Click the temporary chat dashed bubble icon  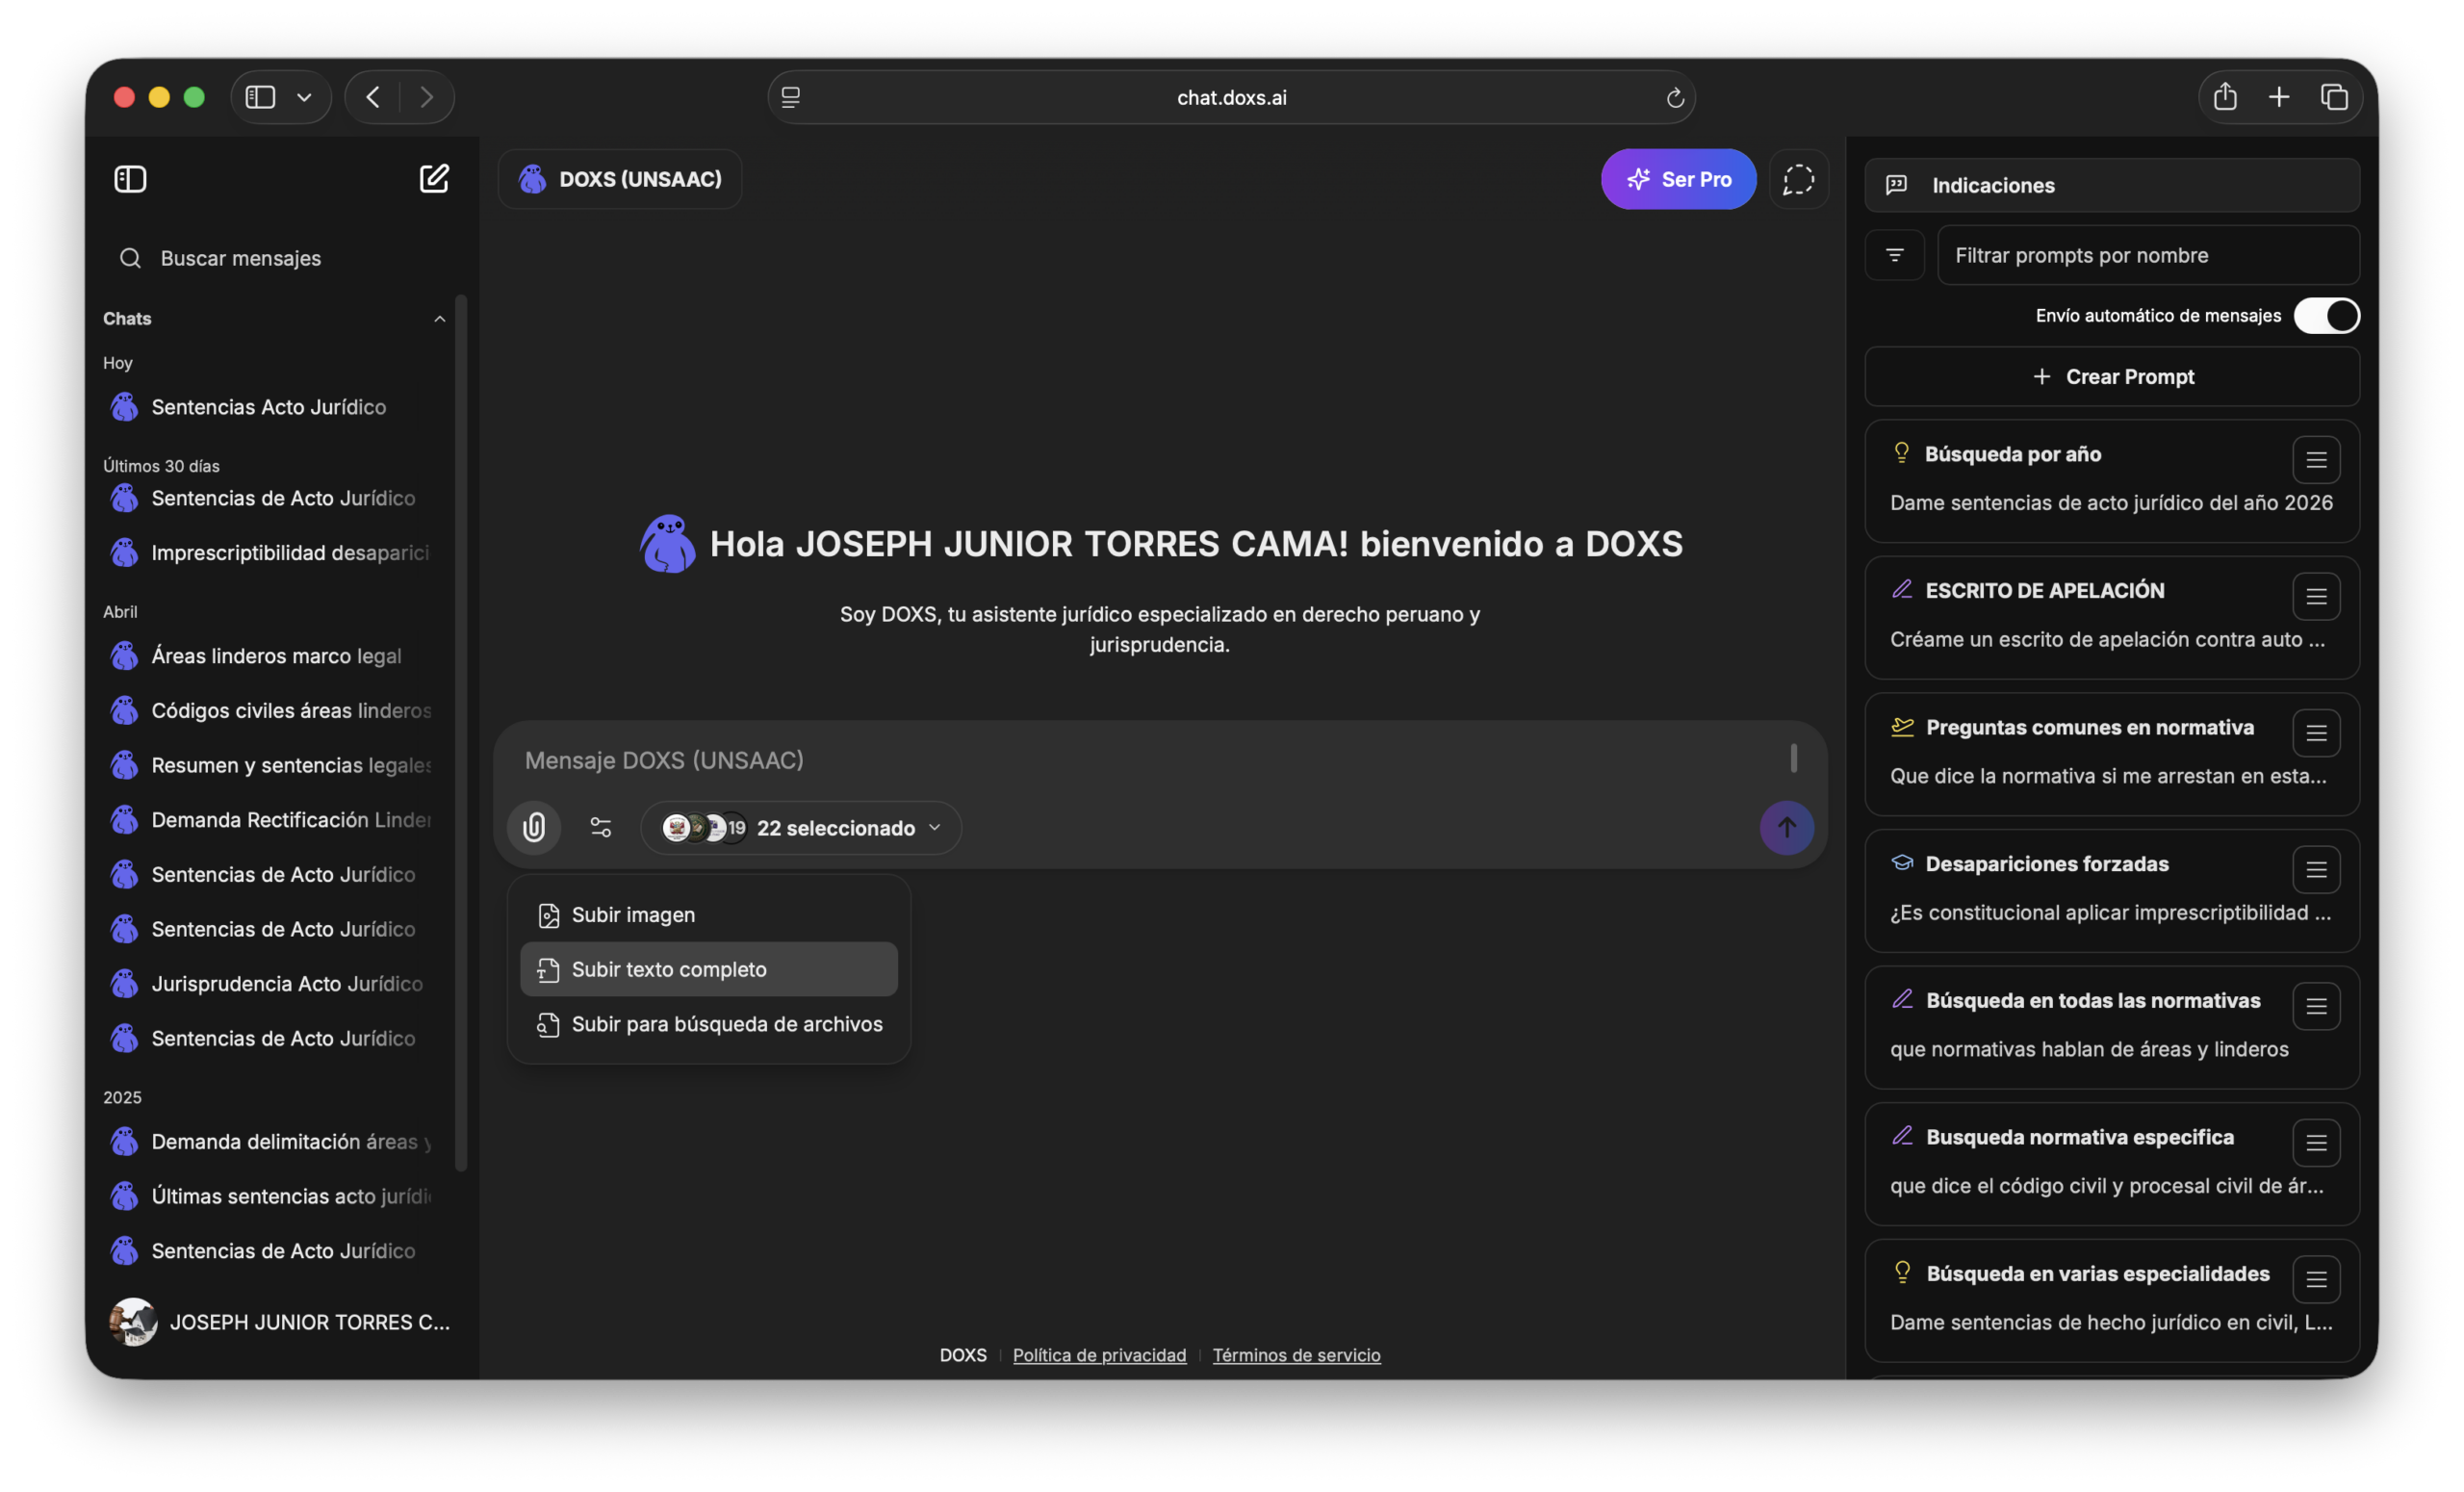coord(1798,179)
